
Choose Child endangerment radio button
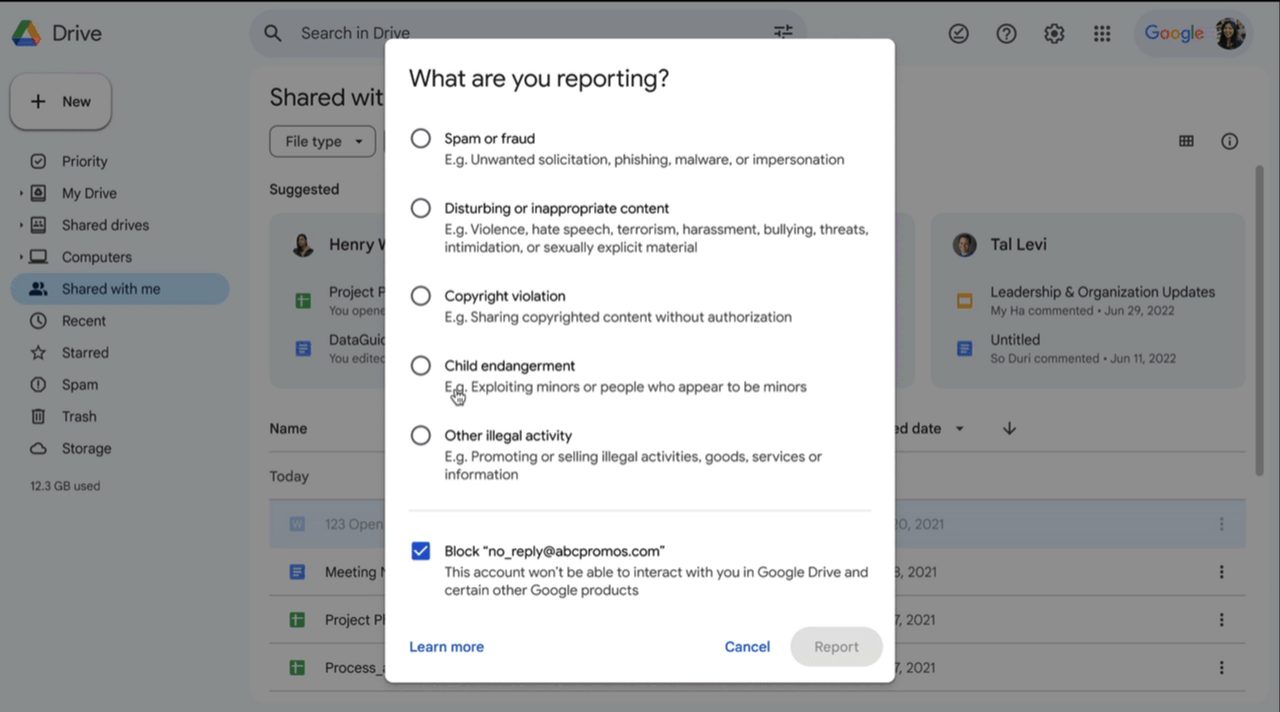pyautogui.click(x=421, y=366)
